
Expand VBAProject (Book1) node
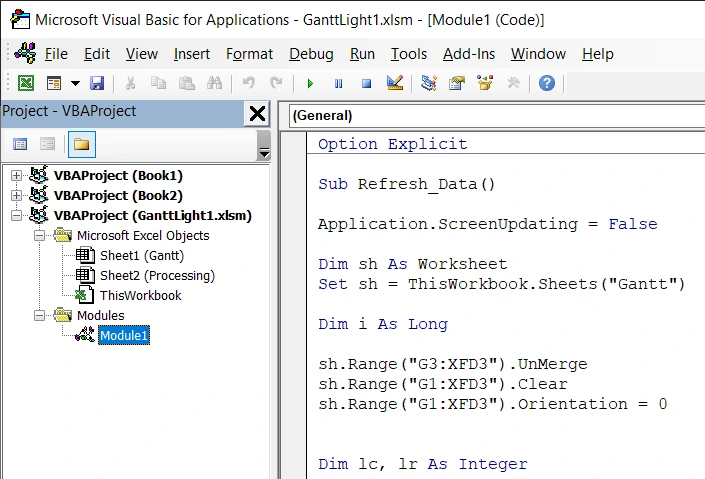pyautogui.click(x=16, y=175)
